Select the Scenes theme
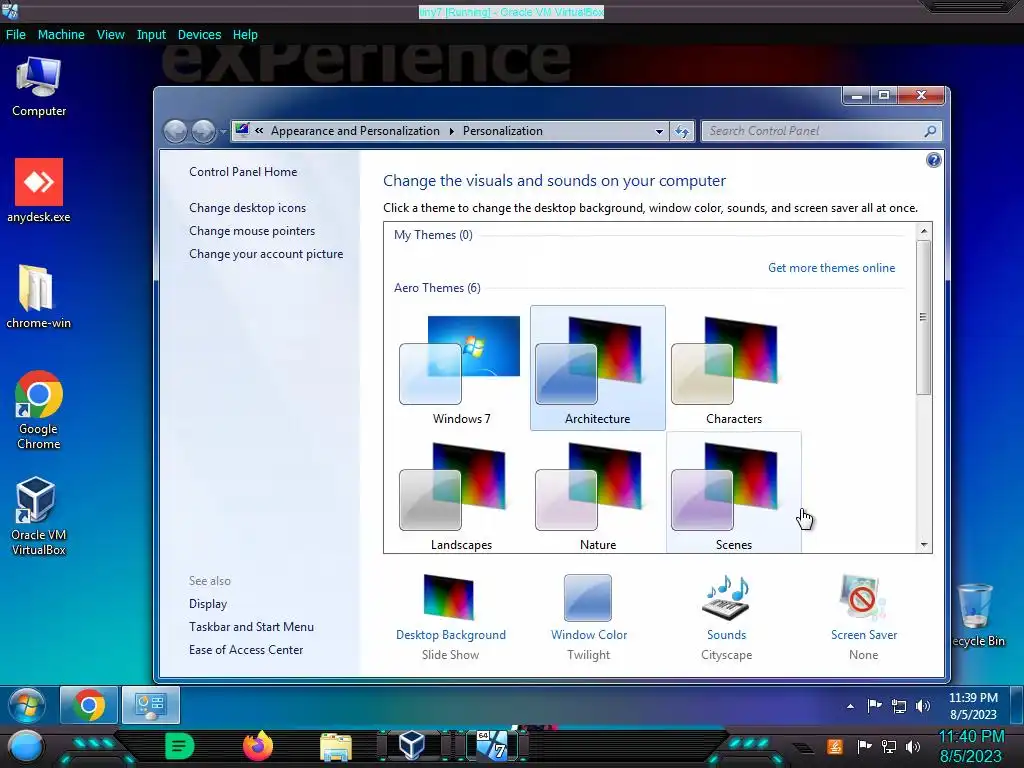The height and width of the screenshot is (768, 1024). click(x=733, y=493)
